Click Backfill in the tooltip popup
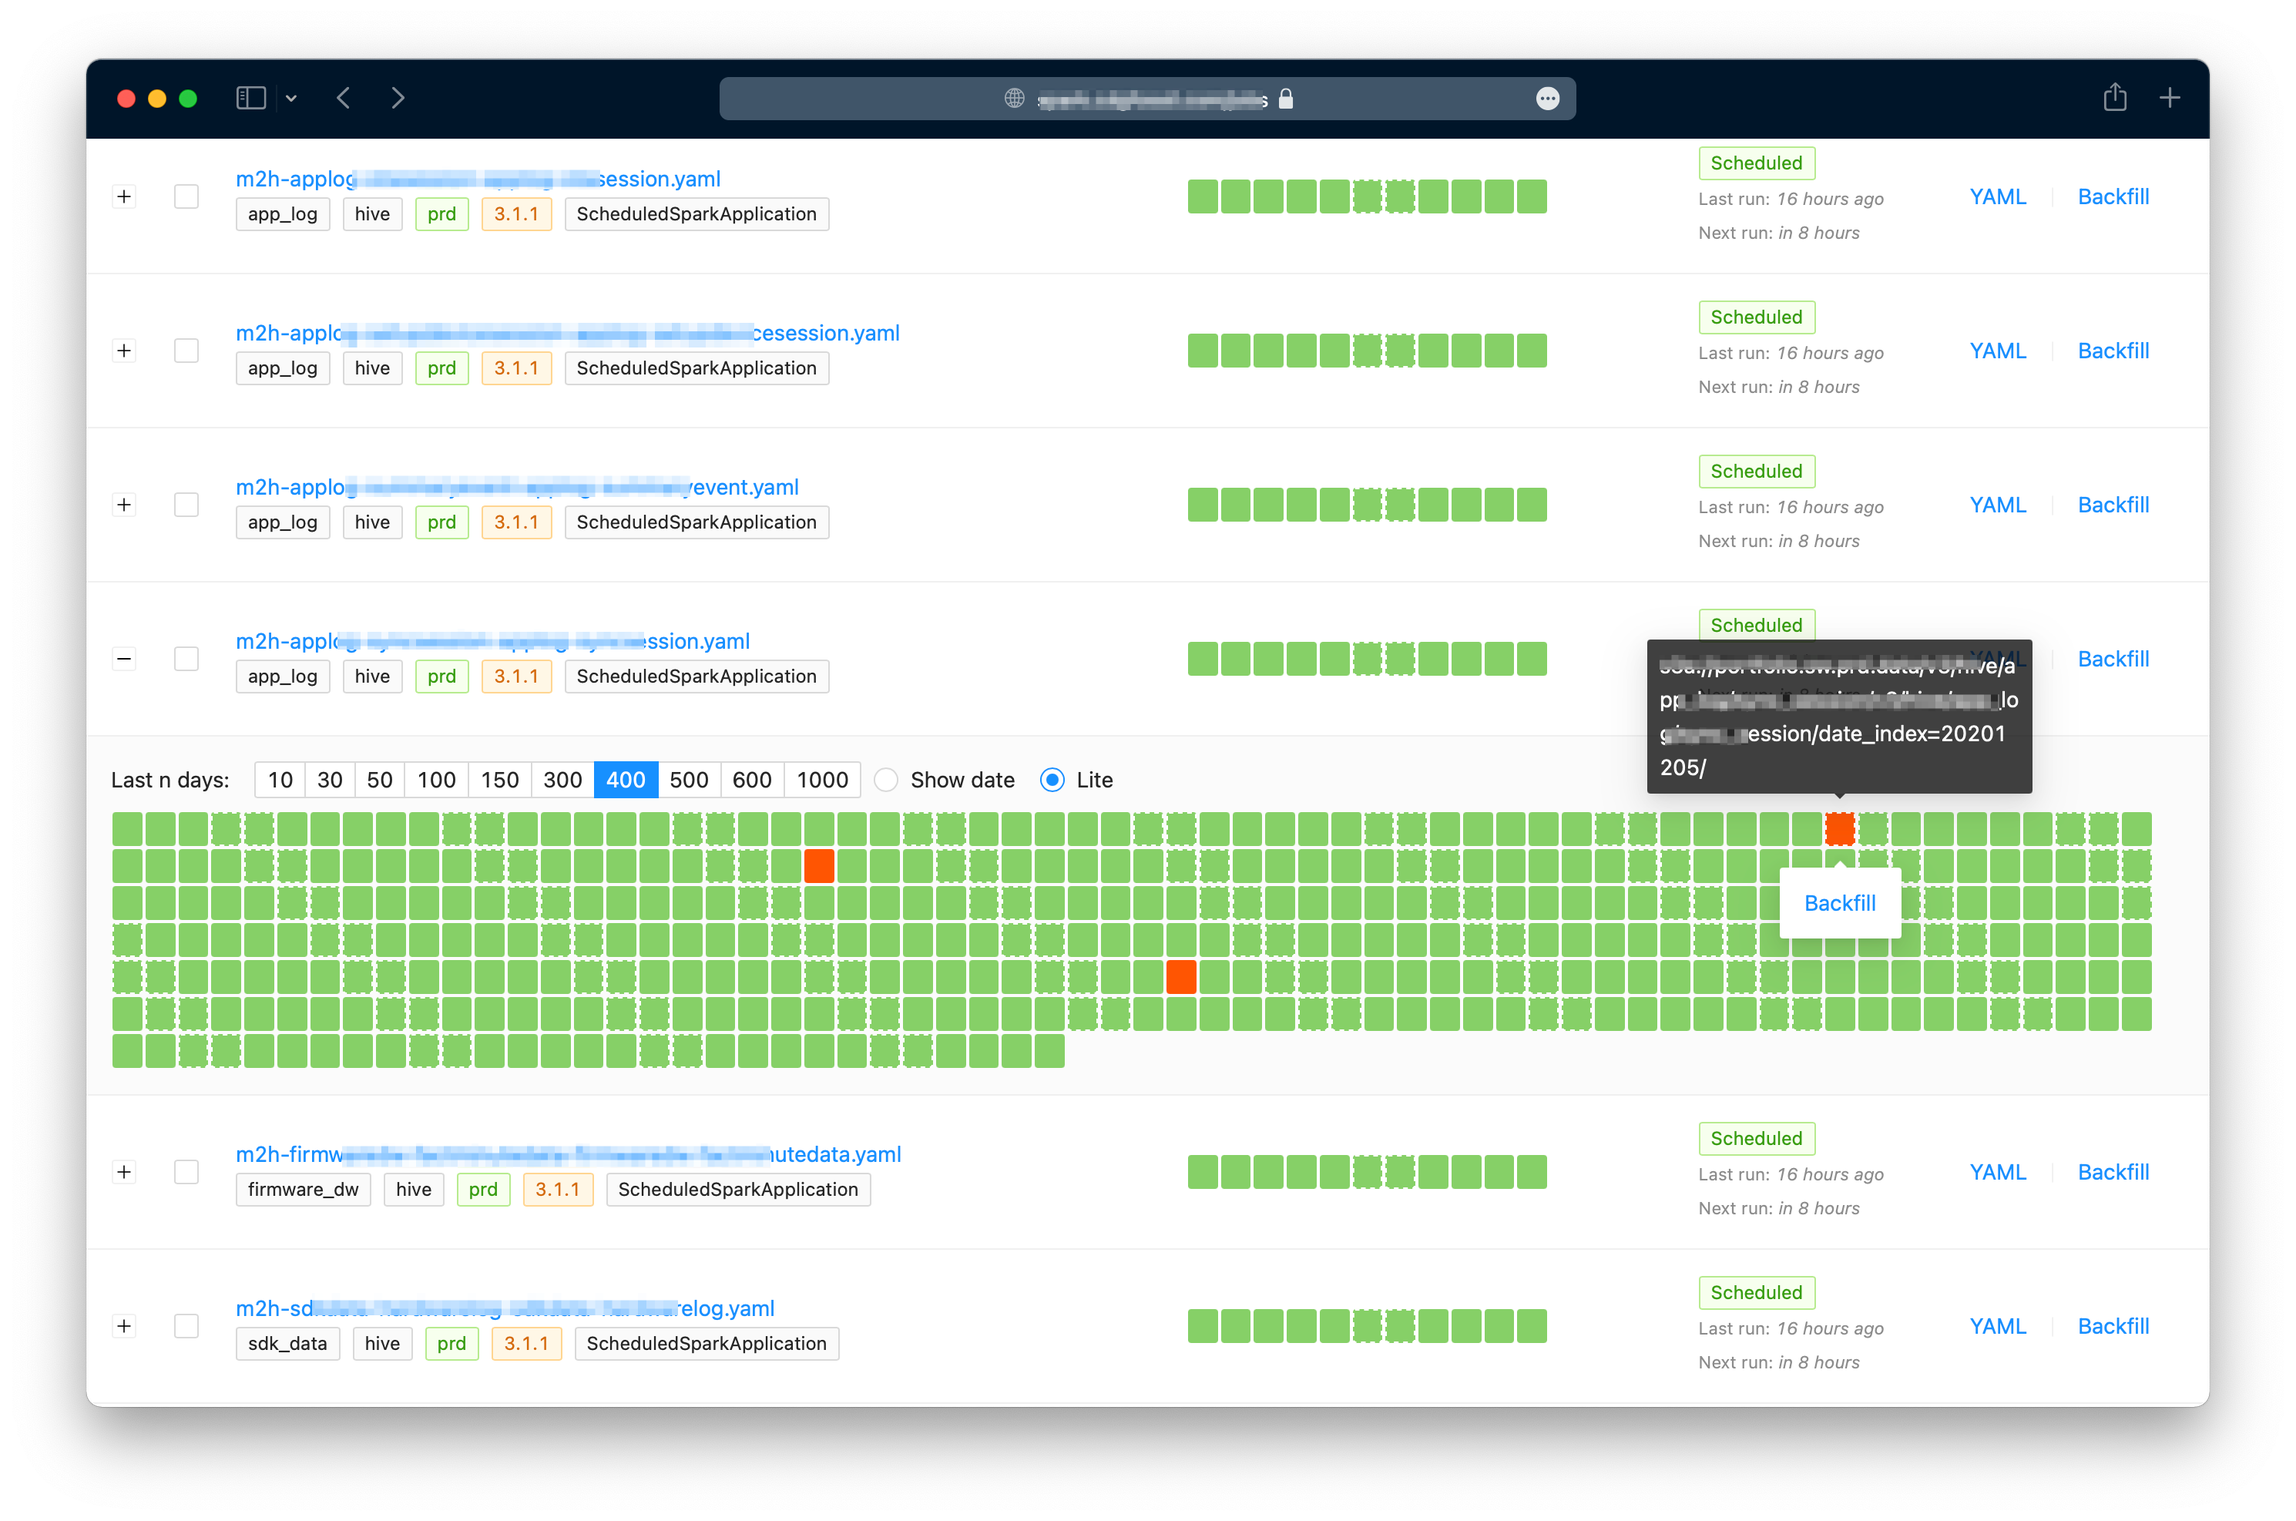Viewport: 2296px width, 1521px height. [x=1840, y=902]
